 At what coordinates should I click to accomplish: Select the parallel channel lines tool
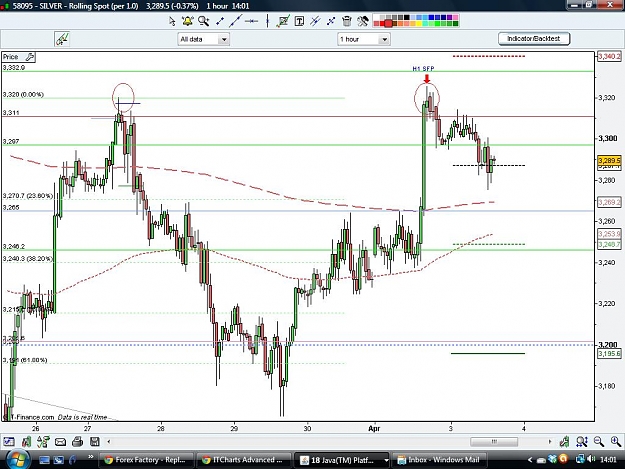click(x=315, y=21)
